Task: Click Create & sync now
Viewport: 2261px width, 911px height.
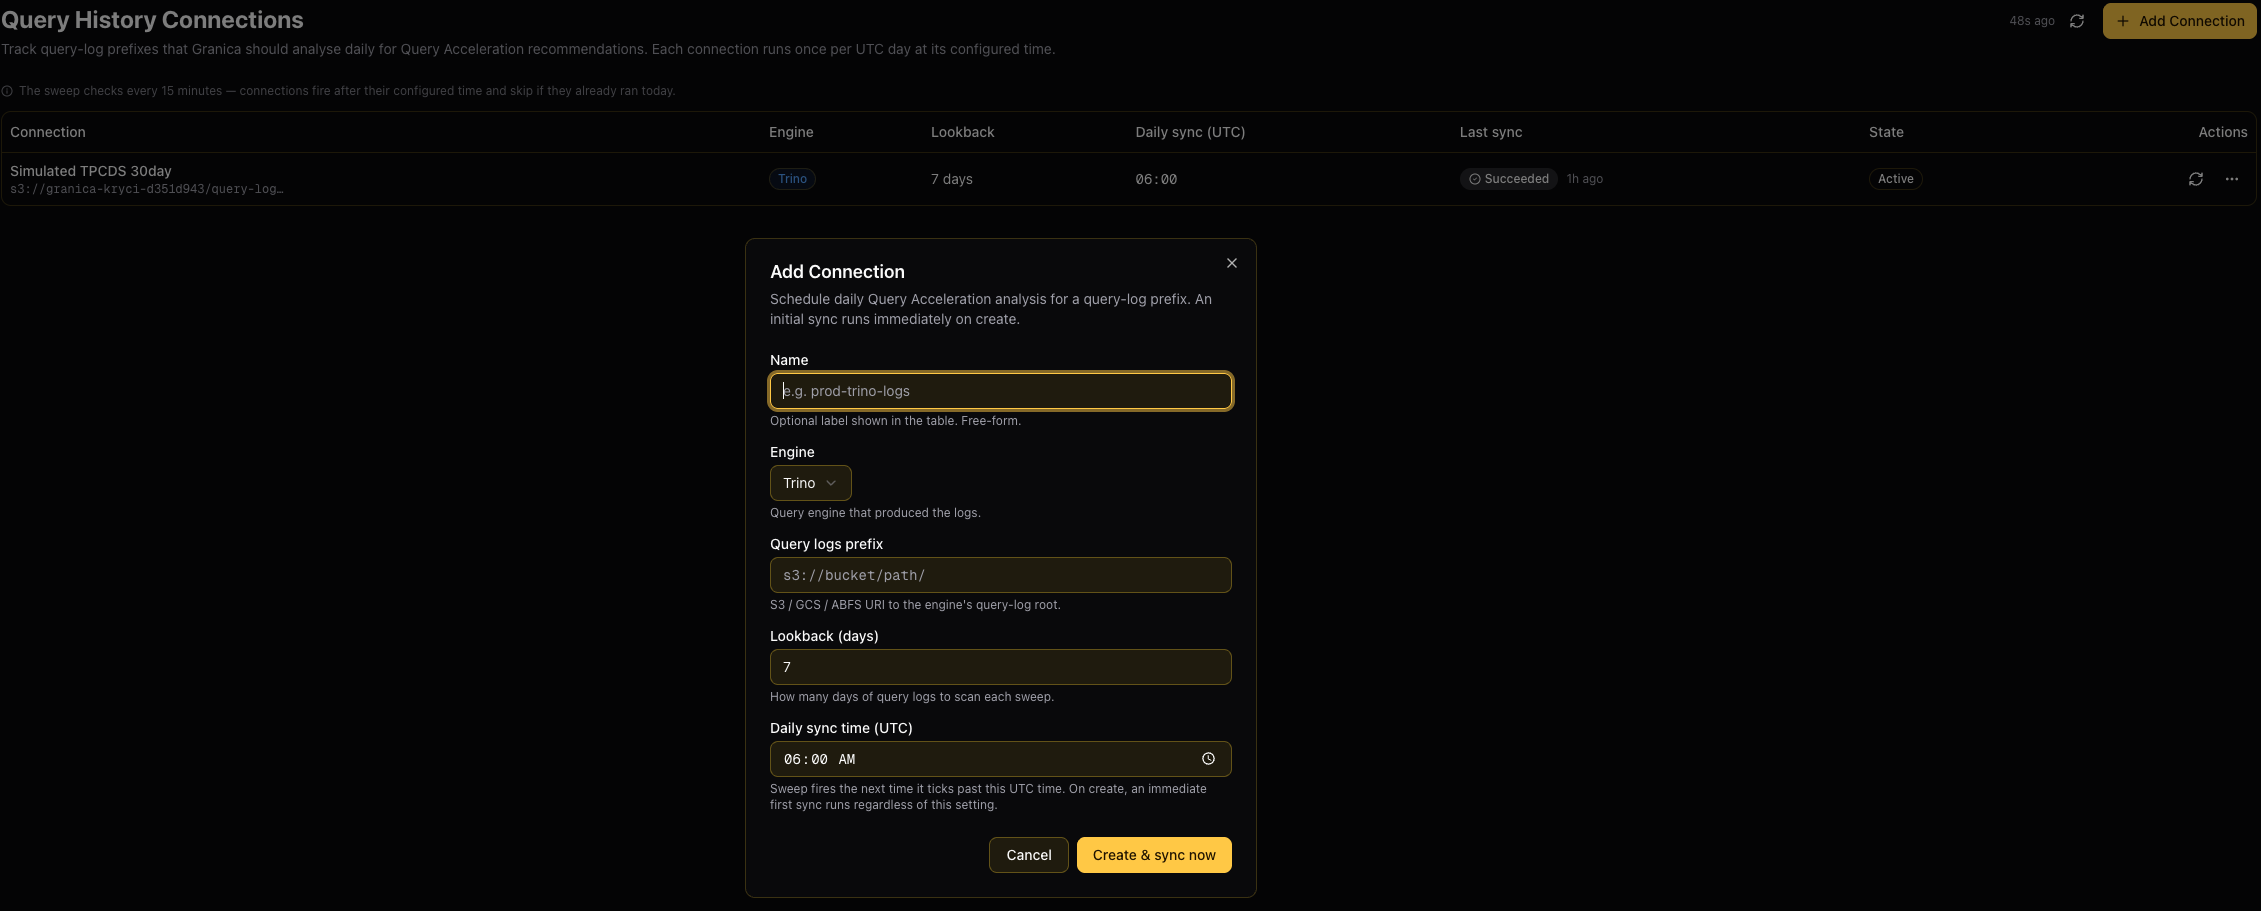Action: click(x=1154, y=855)
